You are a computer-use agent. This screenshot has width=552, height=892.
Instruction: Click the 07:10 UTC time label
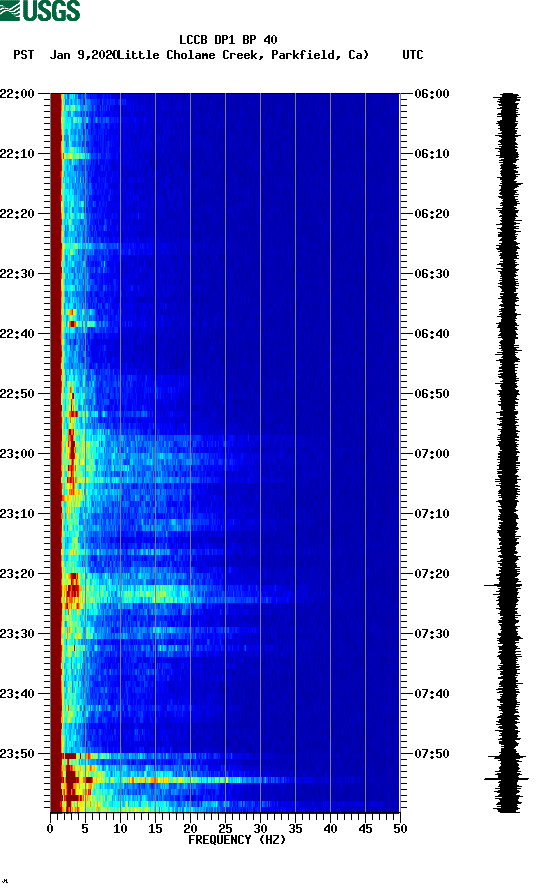432,514
